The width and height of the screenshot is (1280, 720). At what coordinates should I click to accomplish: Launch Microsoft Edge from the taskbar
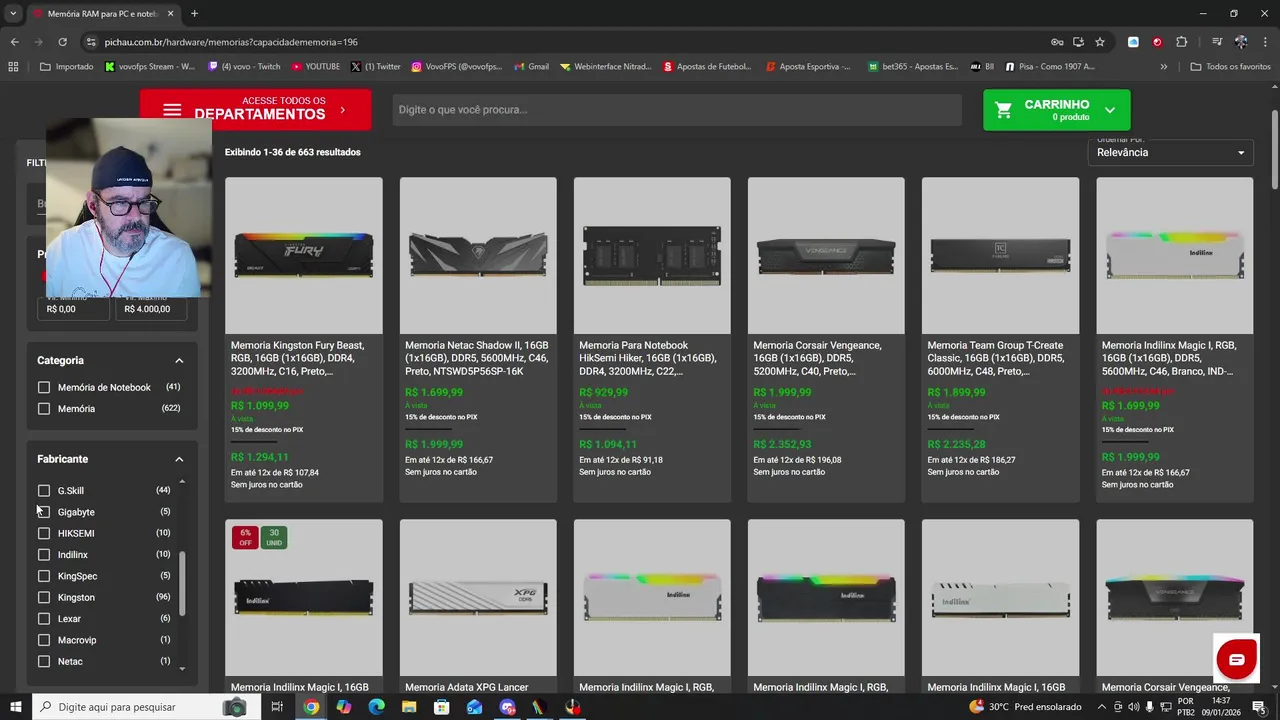click(376, 707)
